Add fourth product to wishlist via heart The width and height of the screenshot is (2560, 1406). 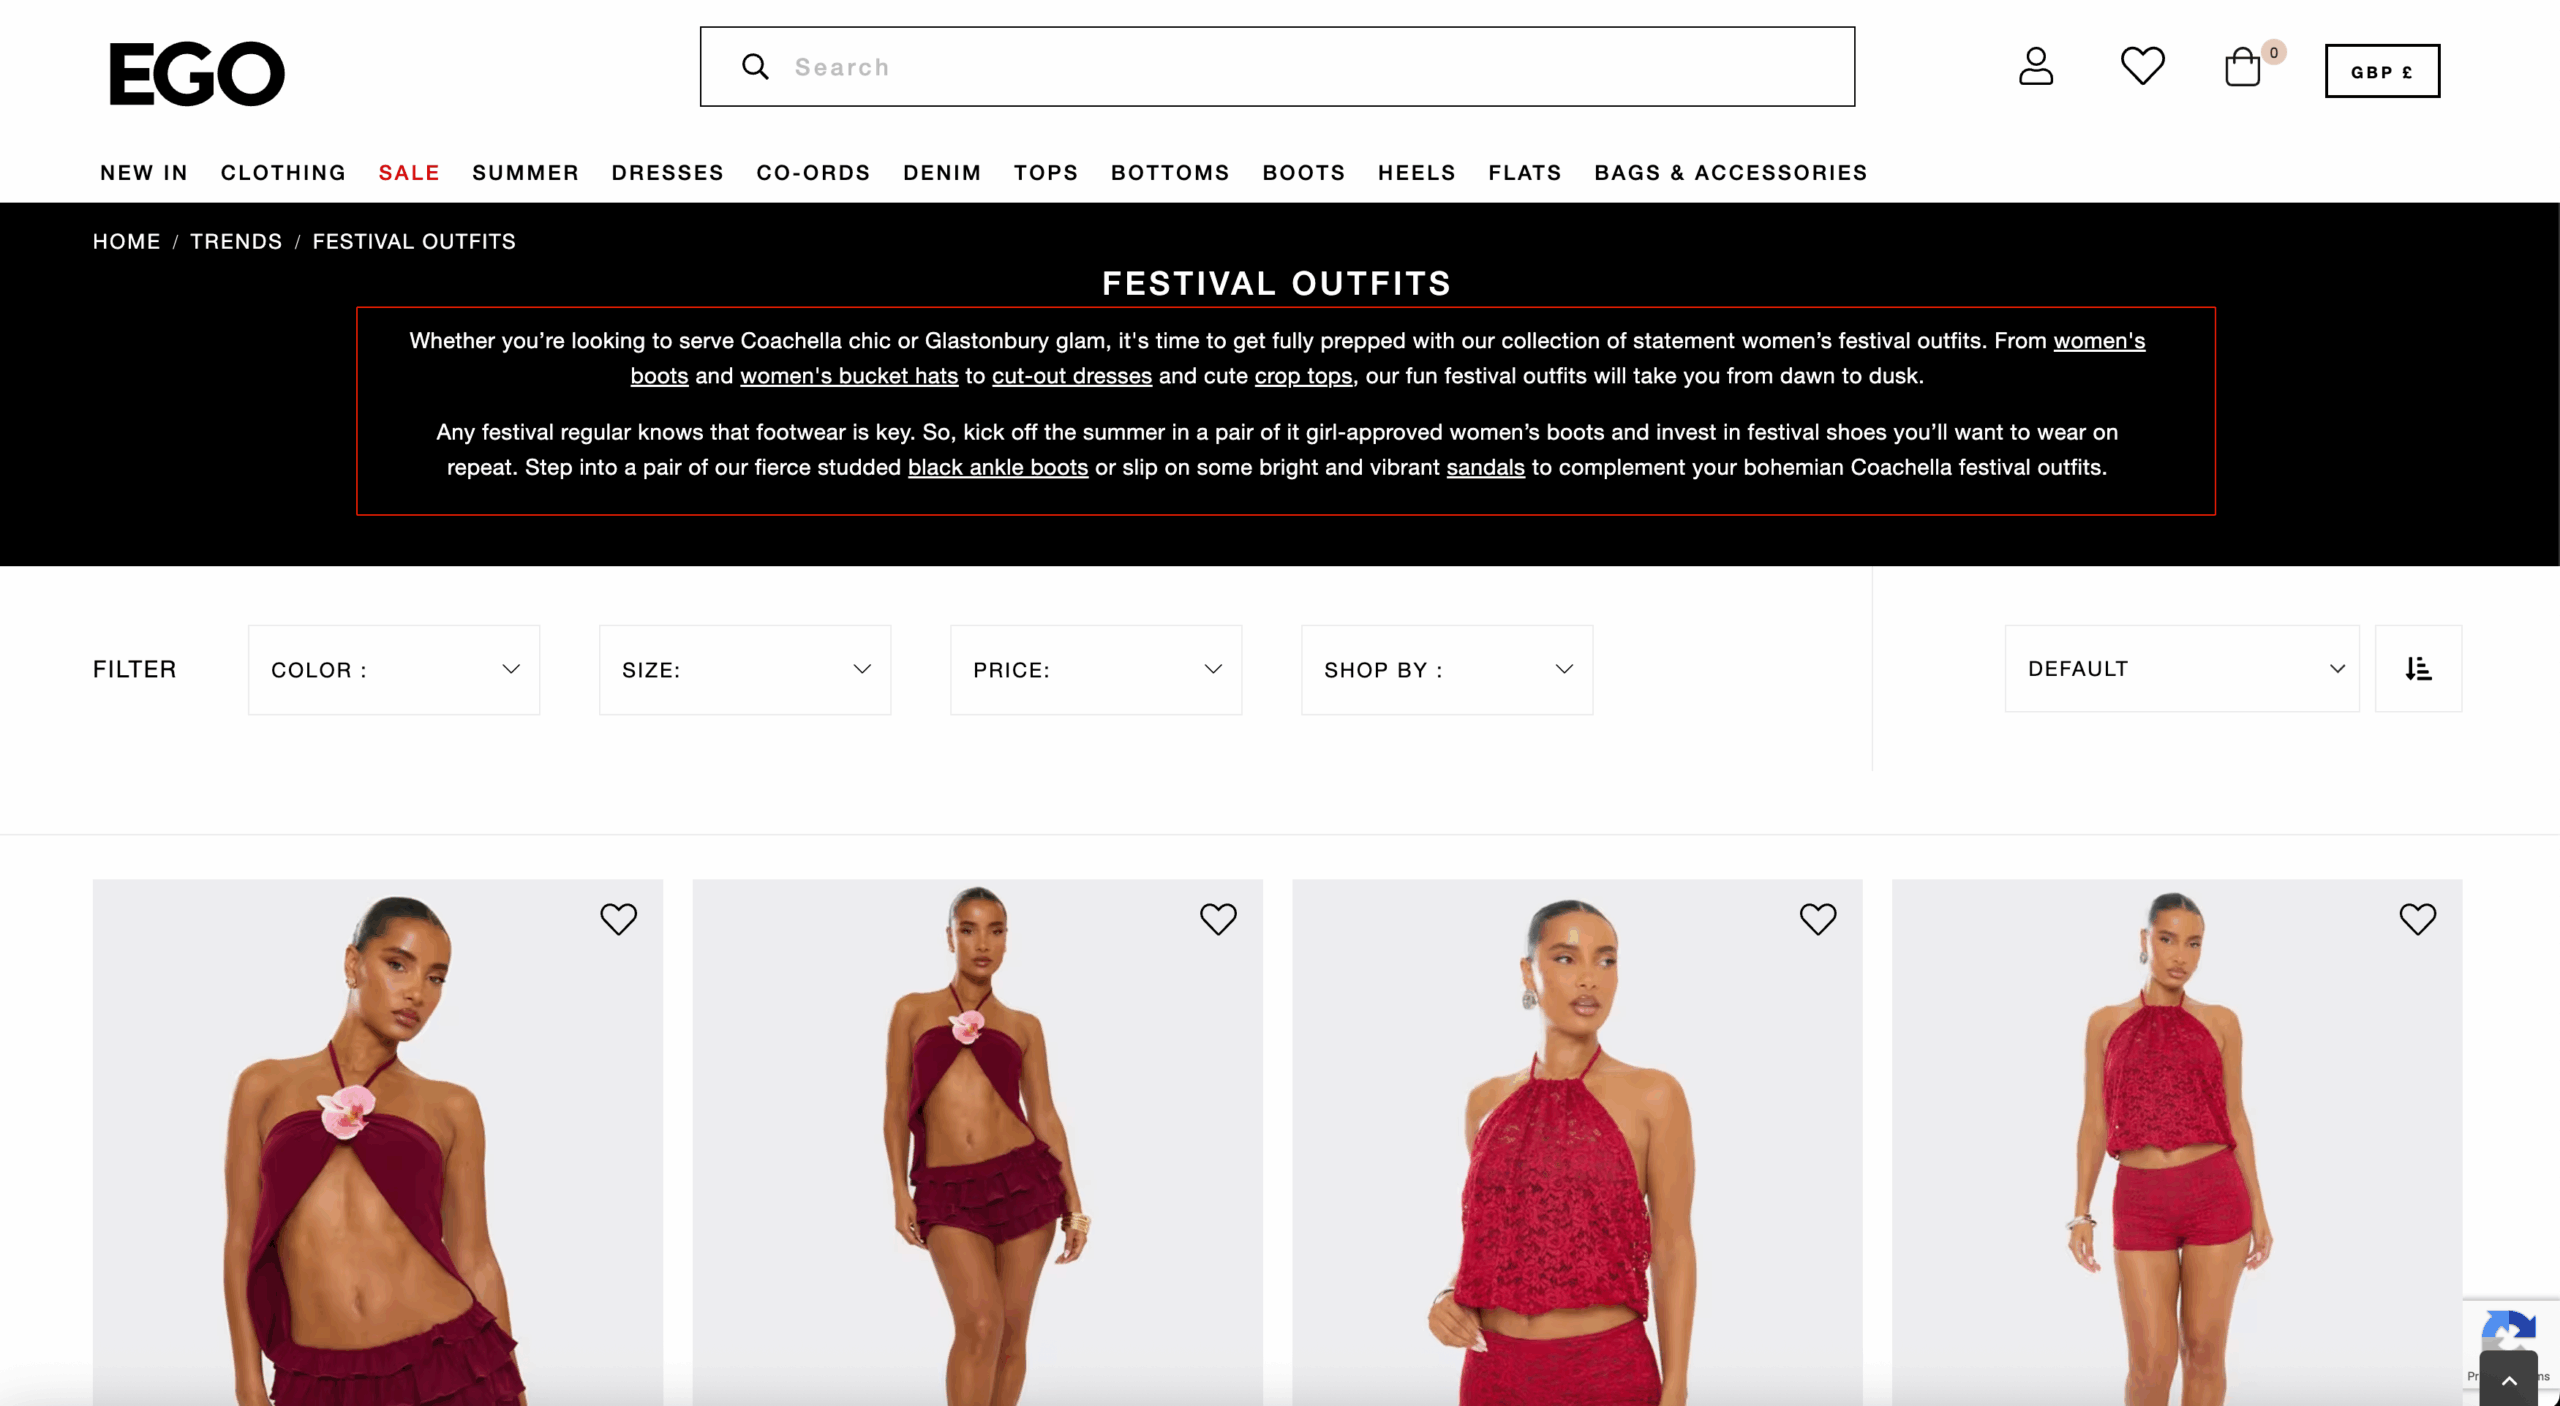tap(2418, 919)
